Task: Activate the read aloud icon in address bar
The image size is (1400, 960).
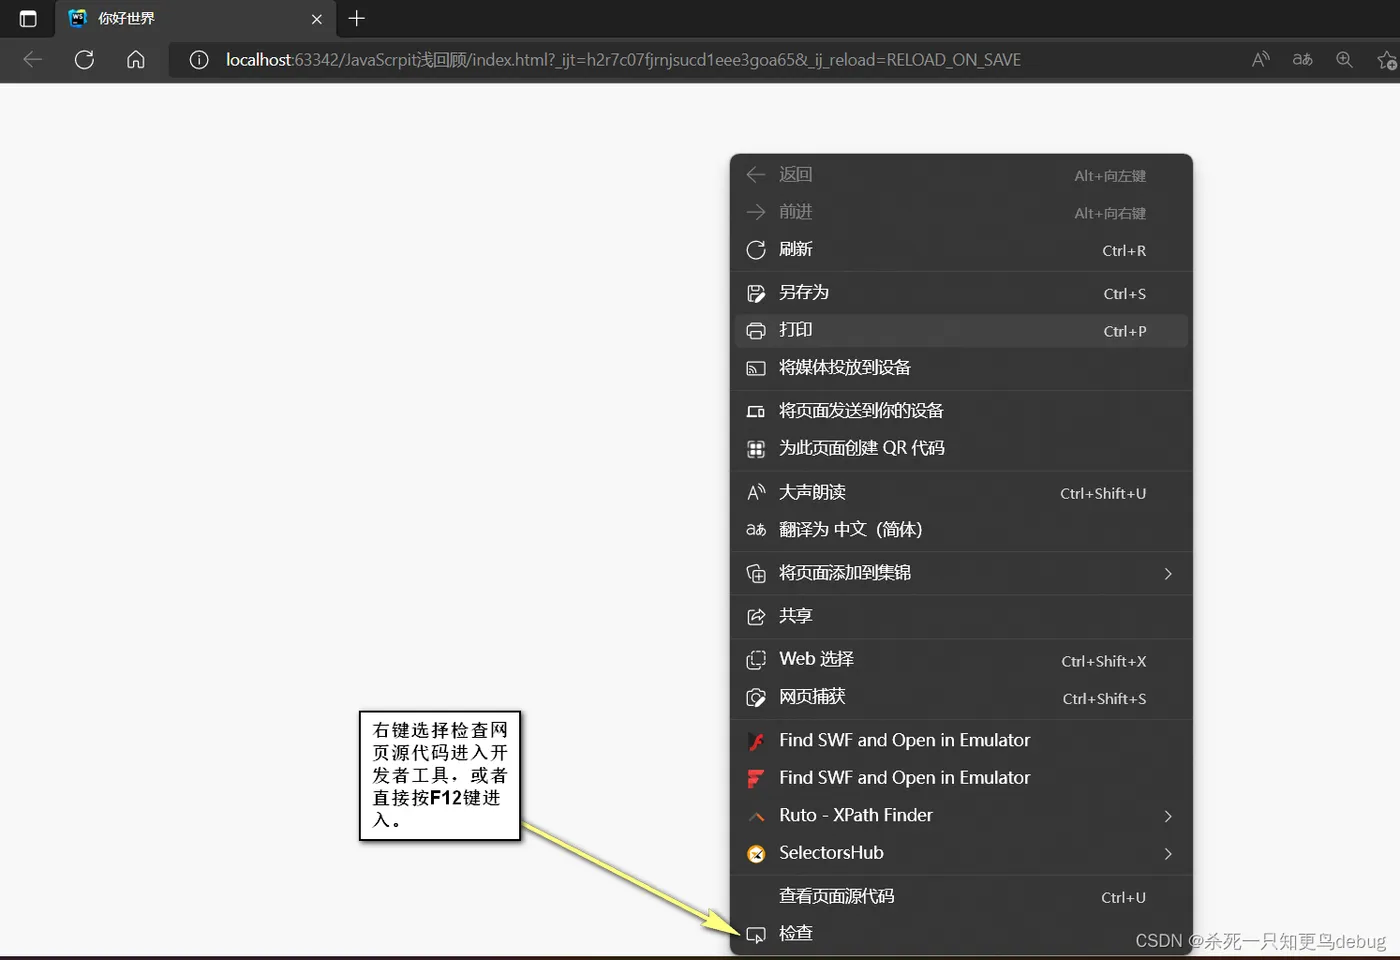Action: (1260, 60)
